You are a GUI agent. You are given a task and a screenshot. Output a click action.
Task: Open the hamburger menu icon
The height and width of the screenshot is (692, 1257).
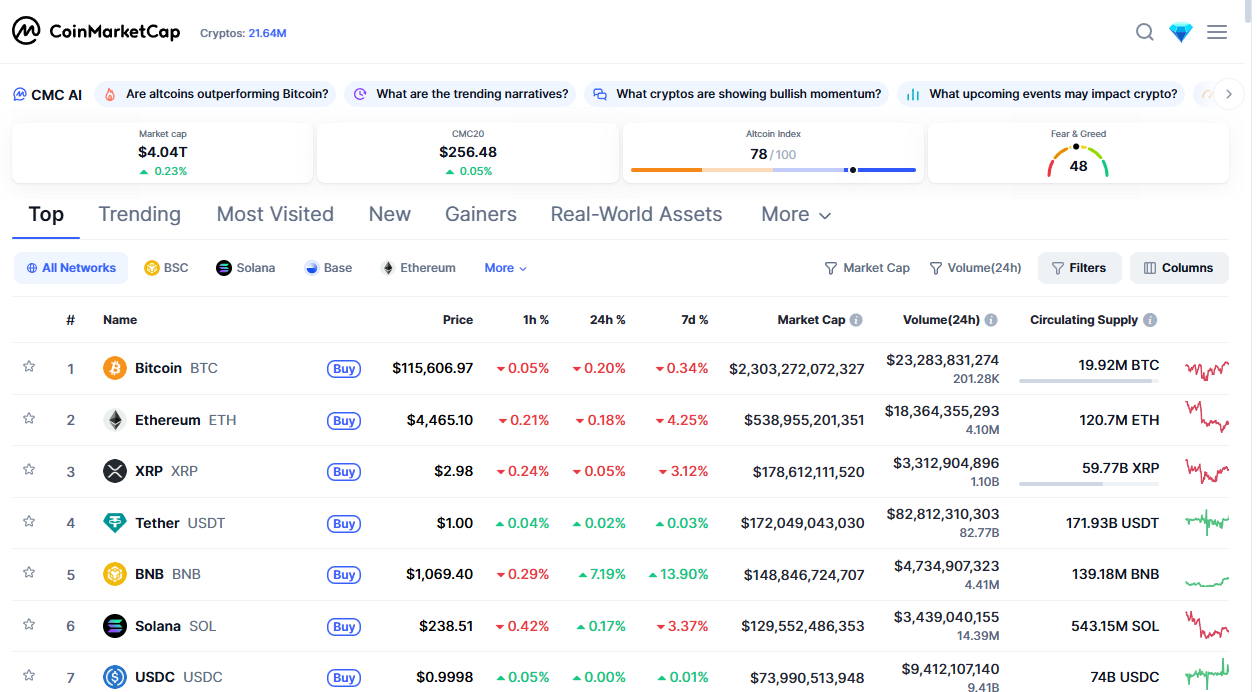coord(1217,32)
